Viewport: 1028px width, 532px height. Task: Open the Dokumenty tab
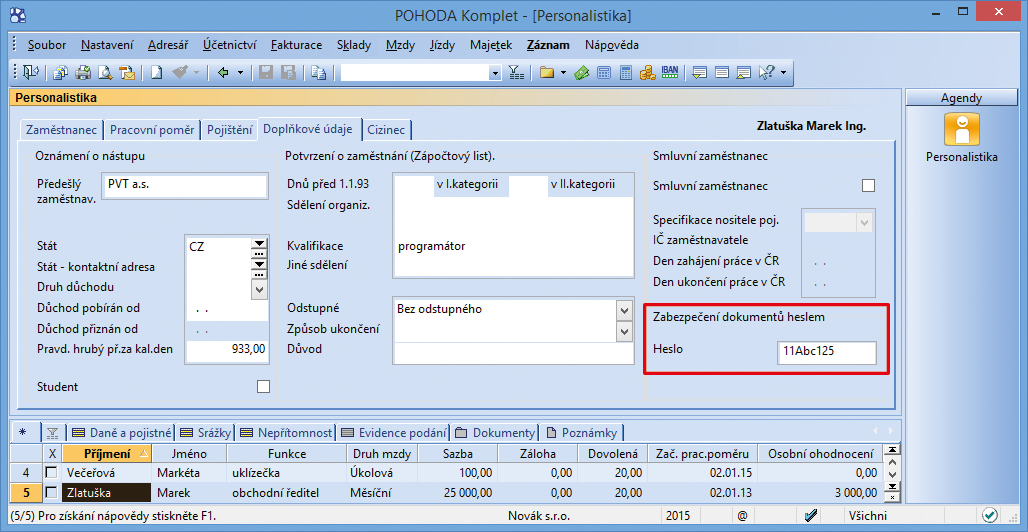495,433
